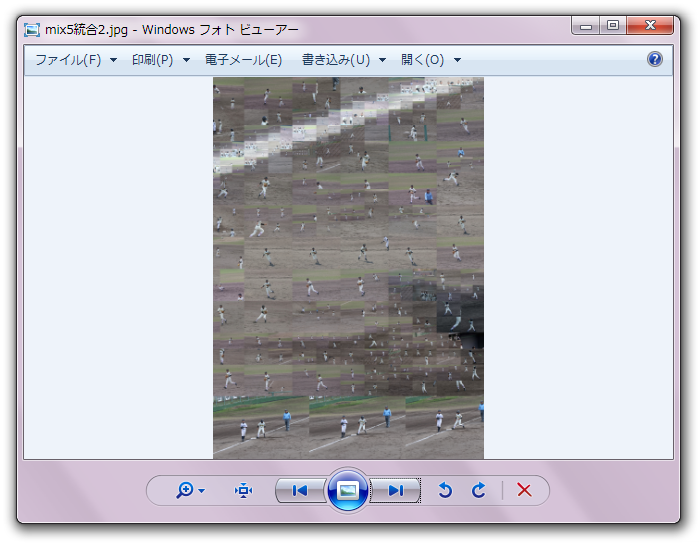Viewport: 700px width, 550px height.
Task: Close the Windows フォト ビューアー window
Action: click(650, 25)
